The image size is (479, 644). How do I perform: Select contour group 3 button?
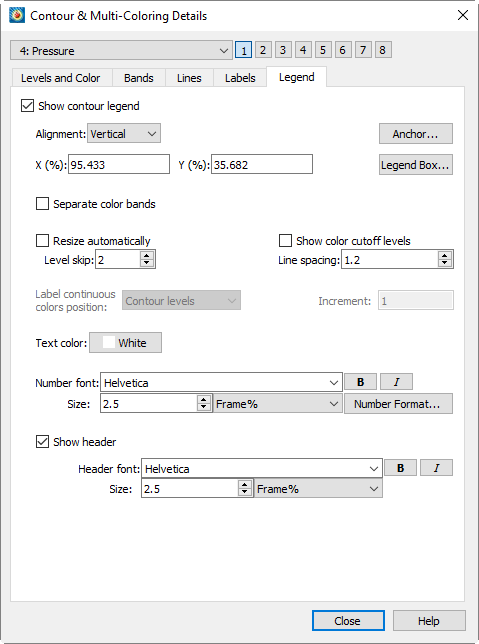click(283, 50)
